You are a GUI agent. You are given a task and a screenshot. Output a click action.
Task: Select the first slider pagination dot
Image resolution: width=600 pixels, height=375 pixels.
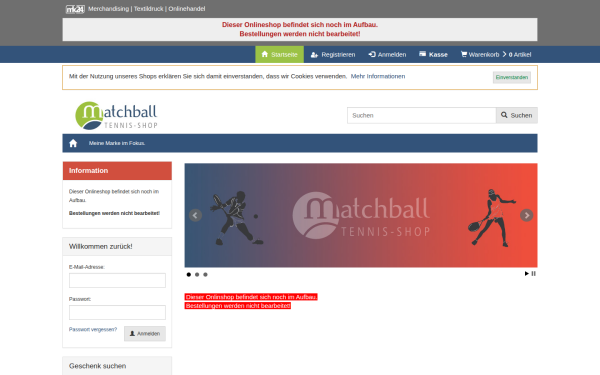189,274
